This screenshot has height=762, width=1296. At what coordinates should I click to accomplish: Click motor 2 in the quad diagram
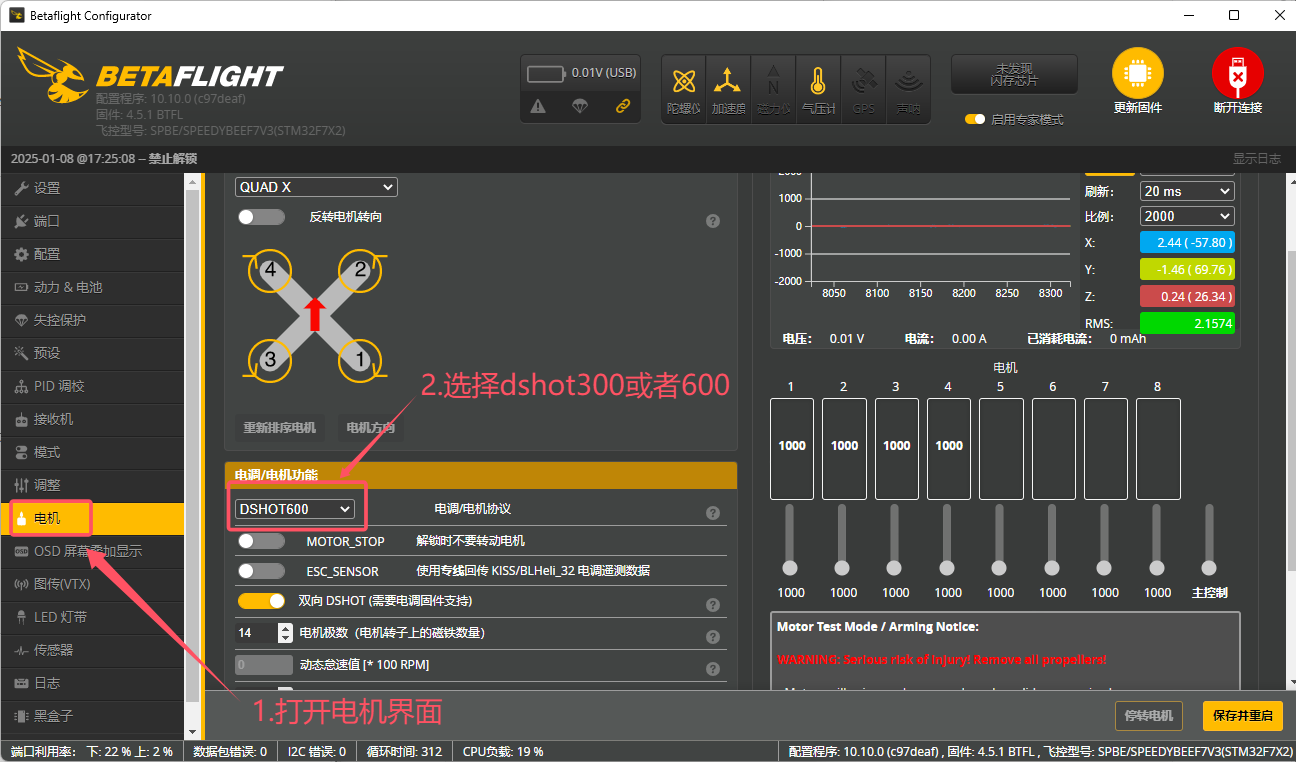[361, 271]
